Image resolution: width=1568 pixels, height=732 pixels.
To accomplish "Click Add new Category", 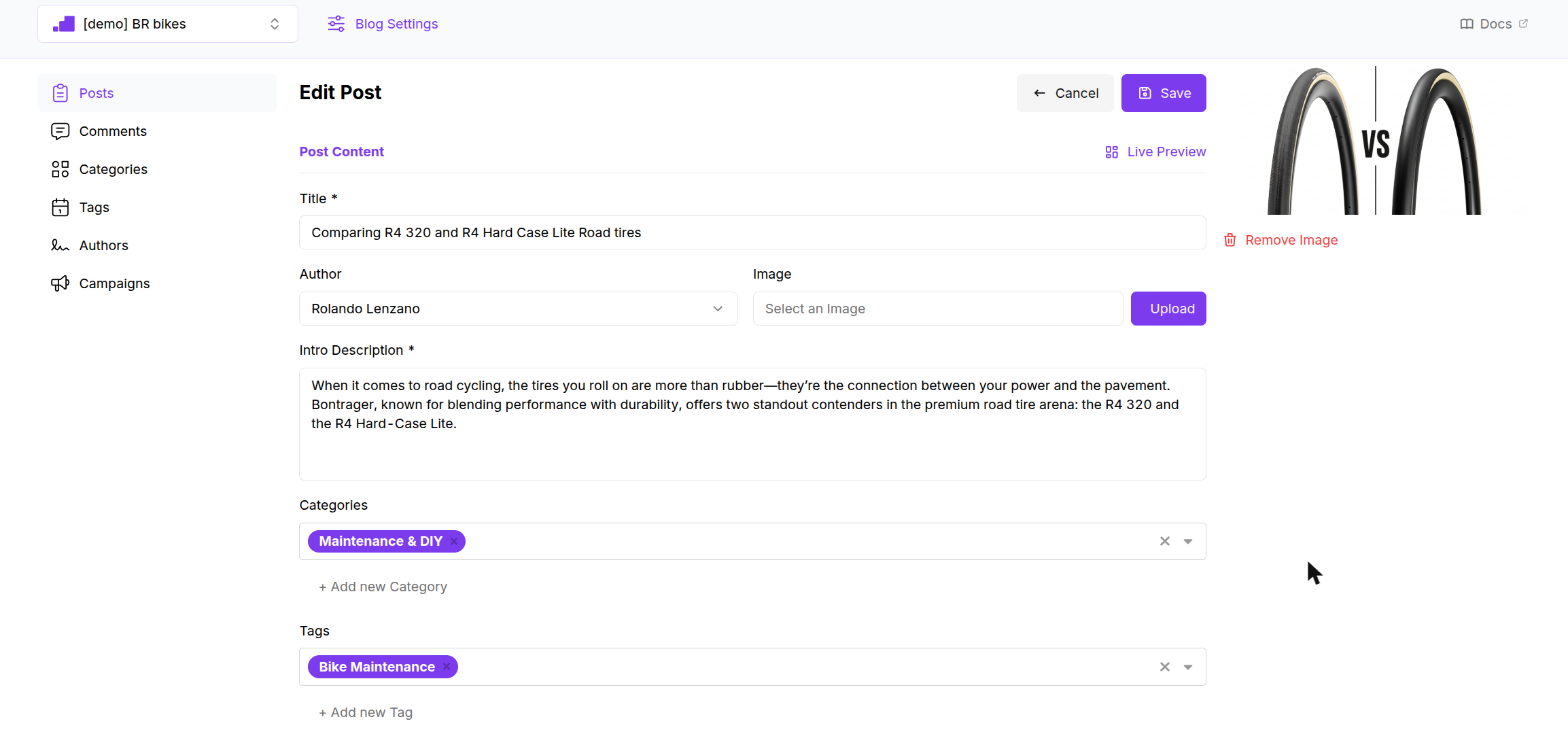I will click(x=383, y=587).
